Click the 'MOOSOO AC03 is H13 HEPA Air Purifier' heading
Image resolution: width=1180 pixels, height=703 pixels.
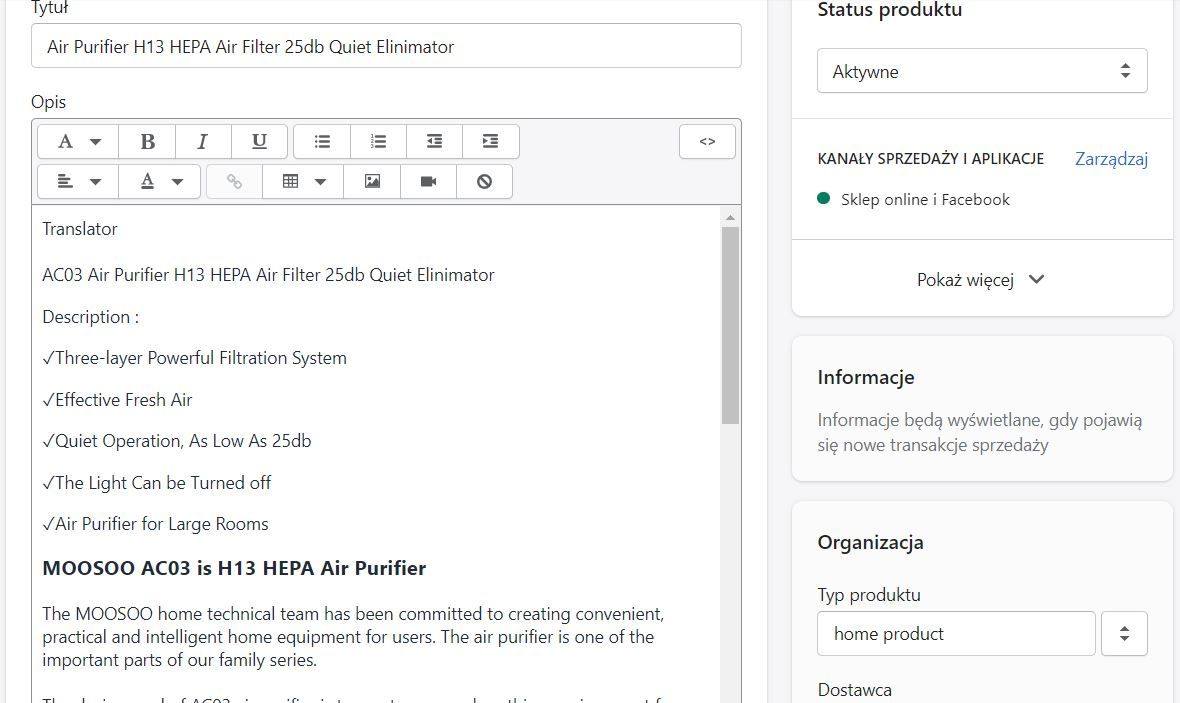click(234, 568)
